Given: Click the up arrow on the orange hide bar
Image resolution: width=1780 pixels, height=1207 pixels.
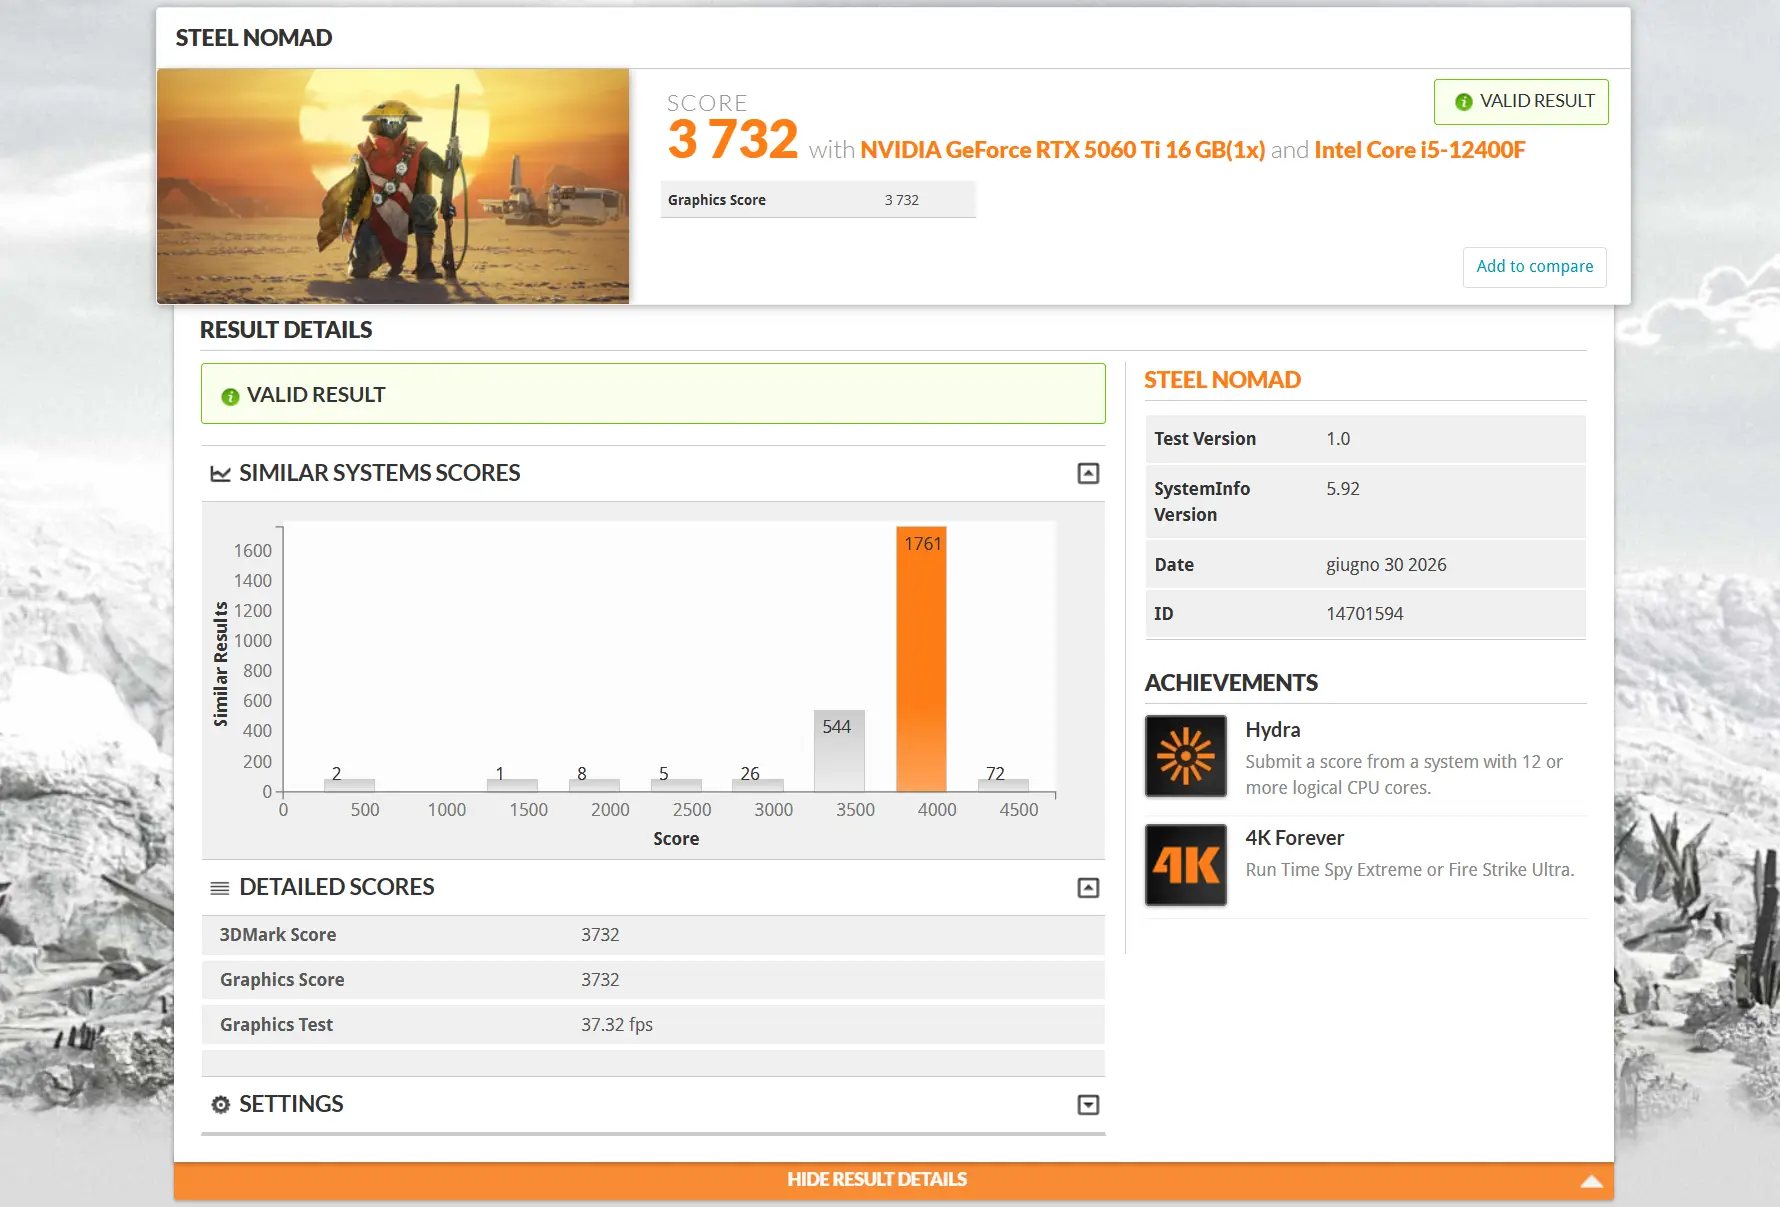Looking at the screenshot, I should click(1591, 1181).
